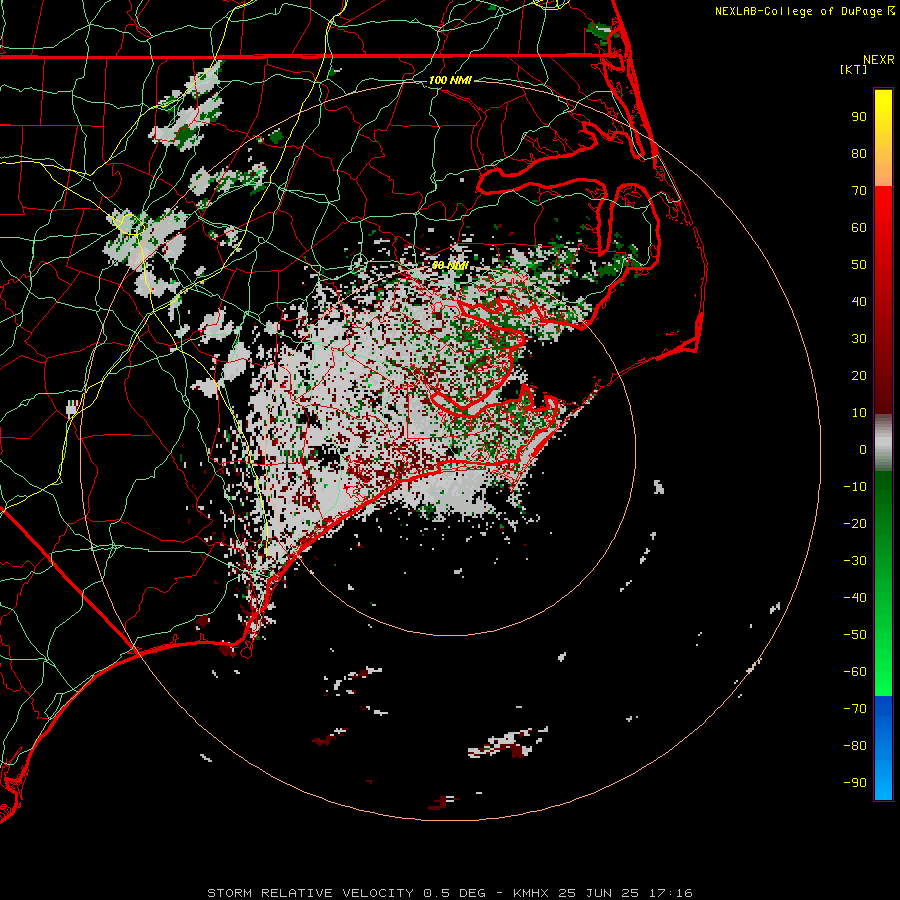Select the positive 30 knots legend value

click(x=859, y=339)
